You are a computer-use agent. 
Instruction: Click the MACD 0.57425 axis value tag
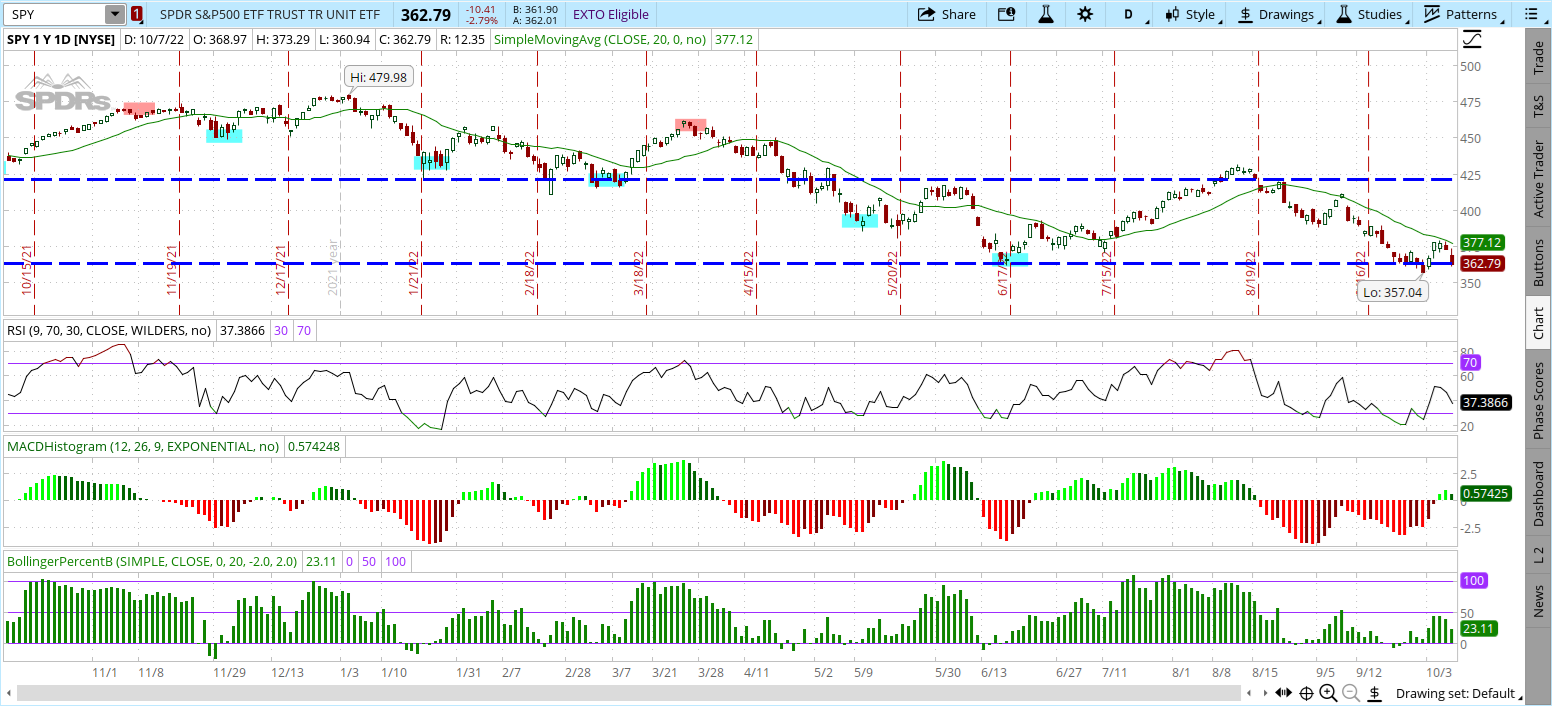[1485, 493]
